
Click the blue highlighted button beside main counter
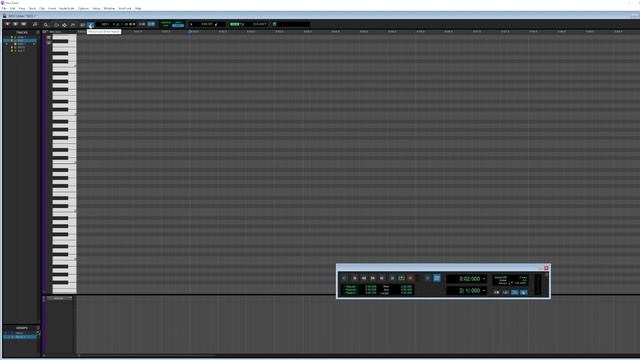point(437,278)
